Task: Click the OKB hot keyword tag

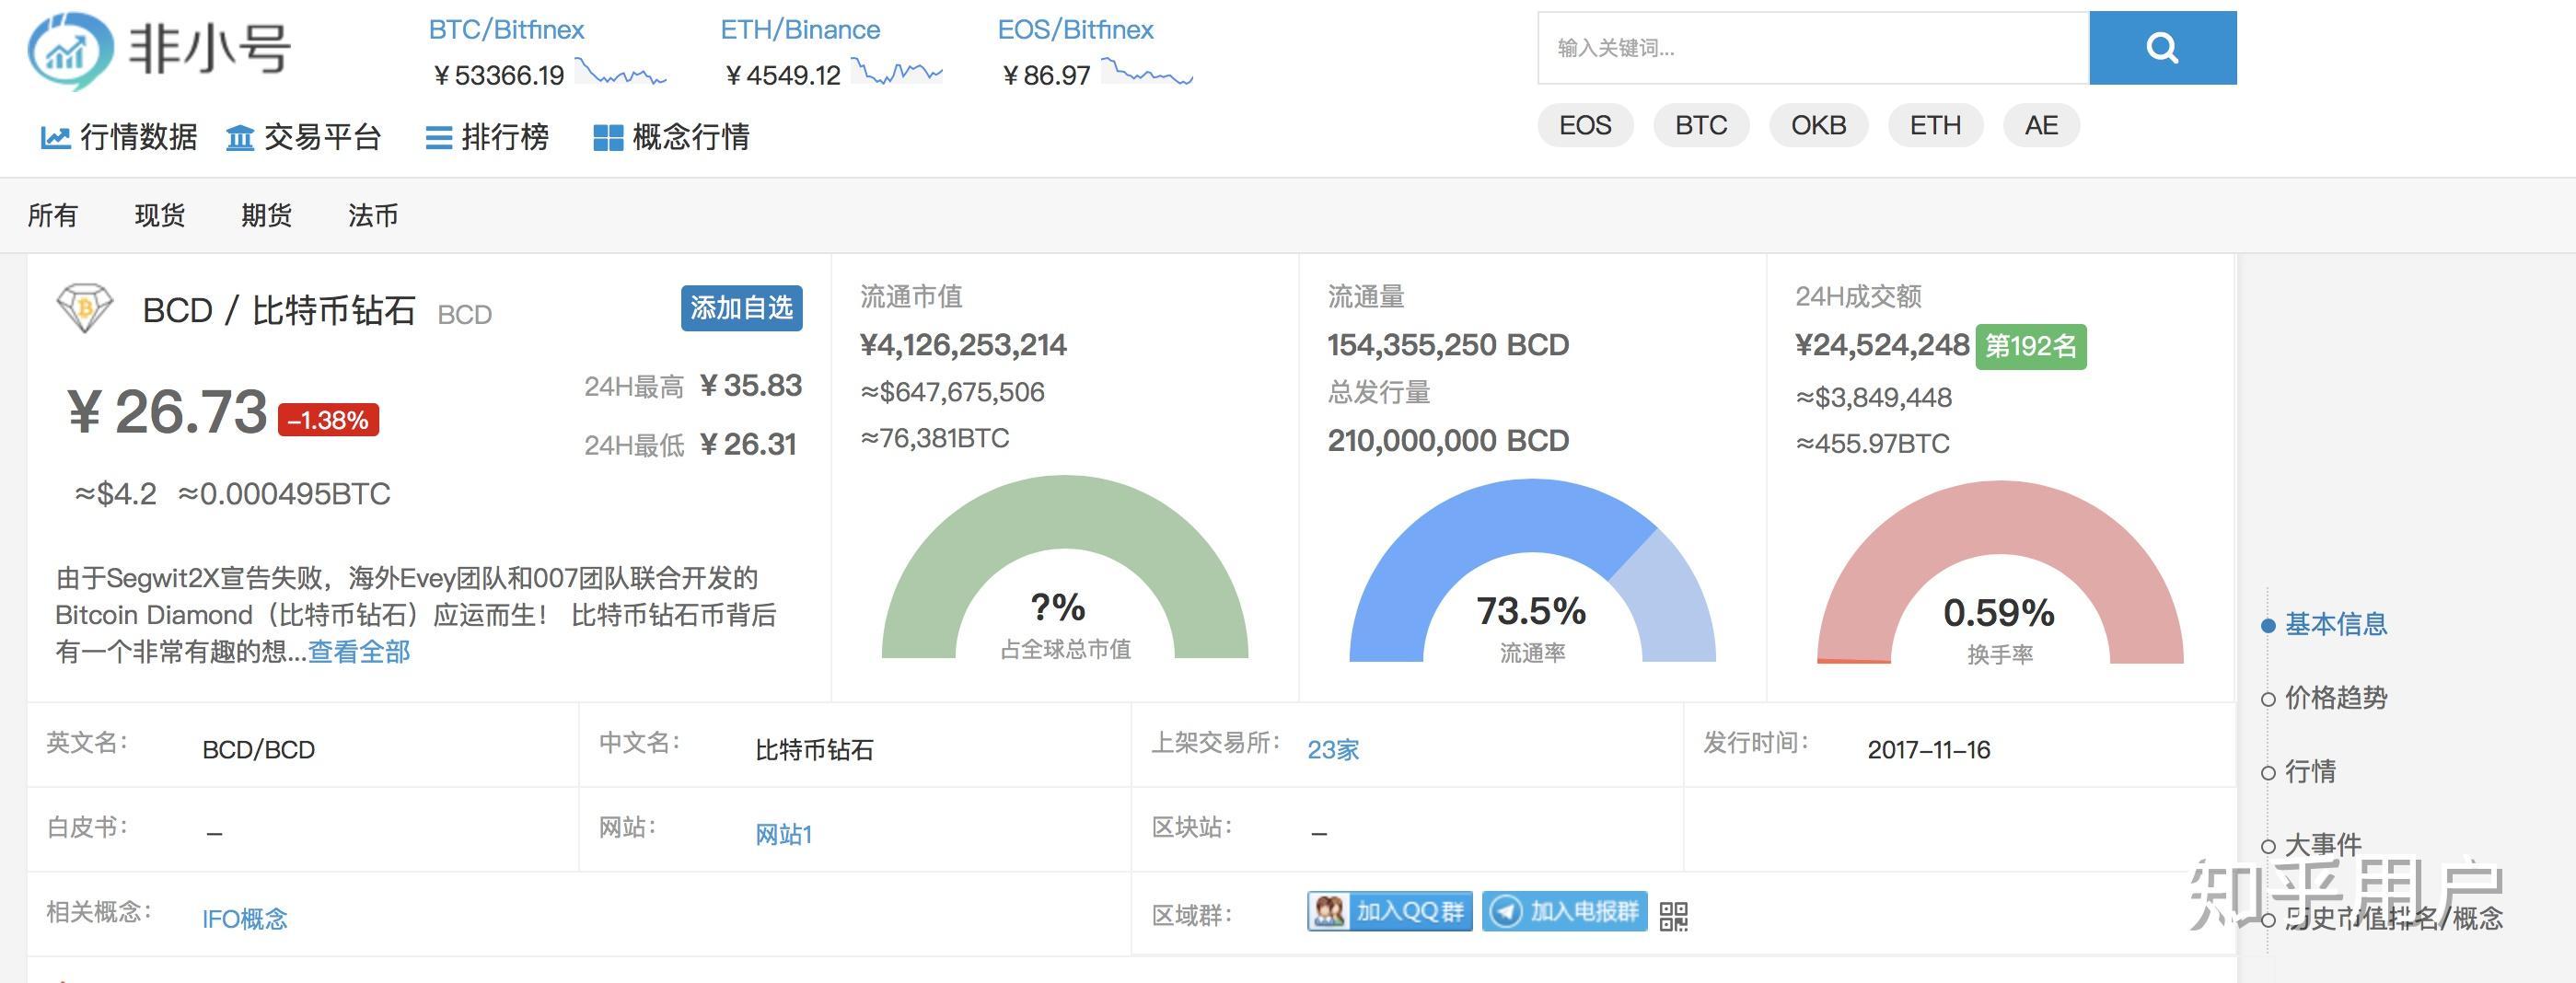Action: tap(1818, 126)
